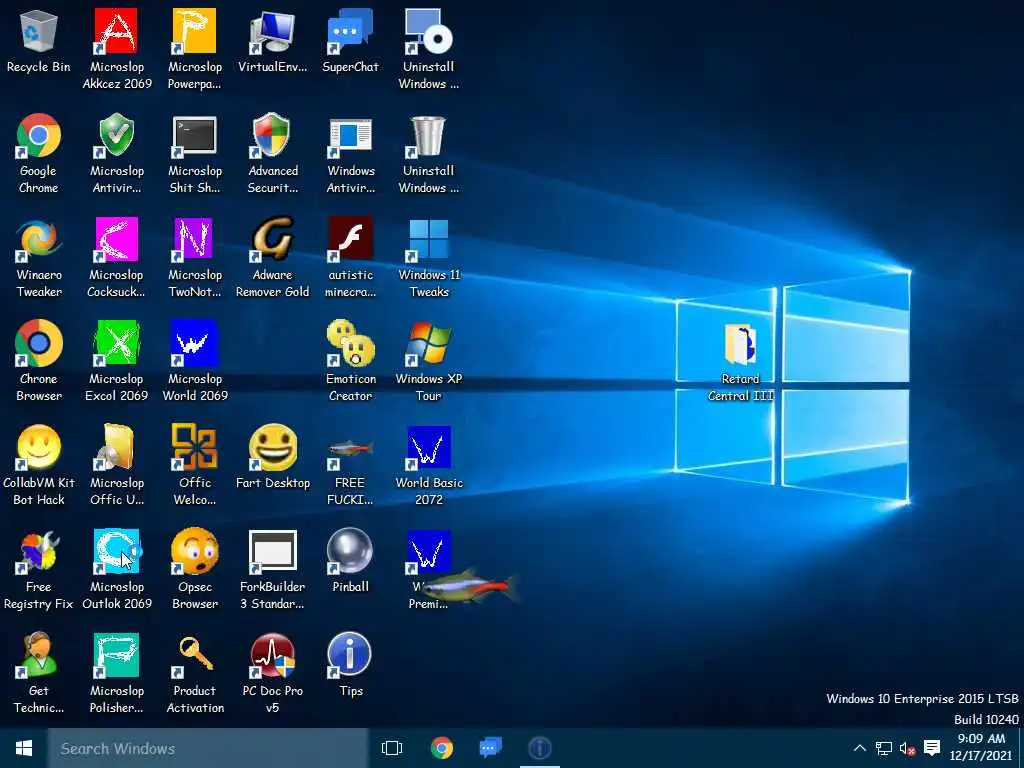The image size is (1024, 768).
Task: Click the Opsec Browser surprised face icon
Action: click(194, 551)
